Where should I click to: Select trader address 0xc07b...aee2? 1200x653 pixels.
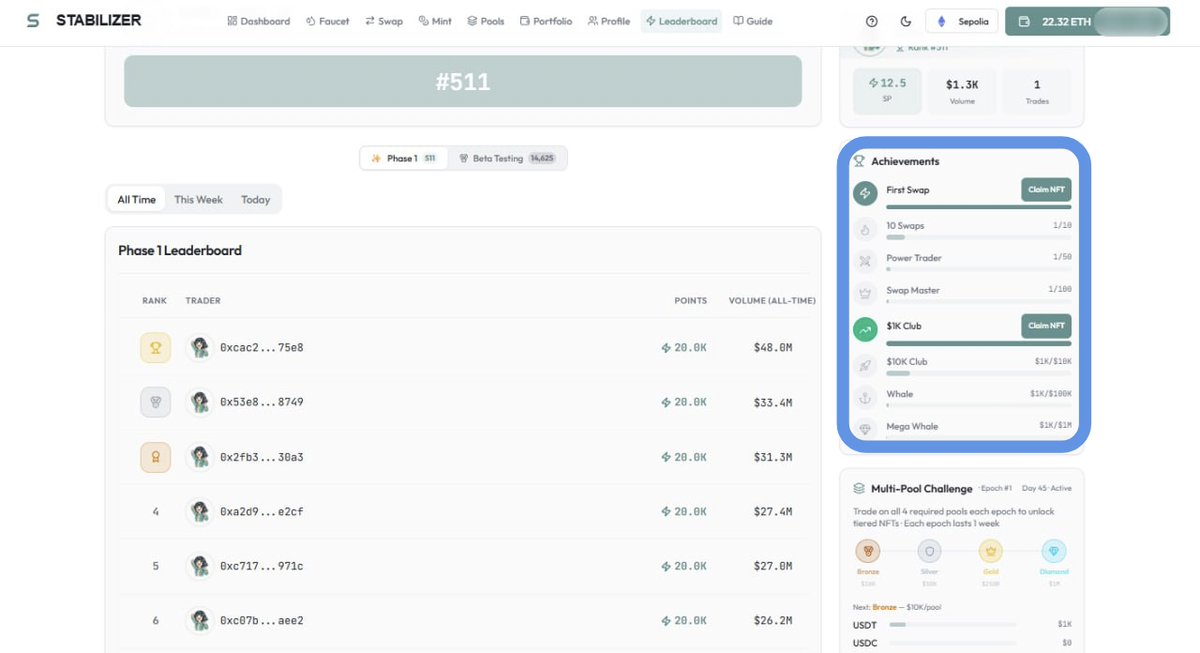[x=261, y=620]
